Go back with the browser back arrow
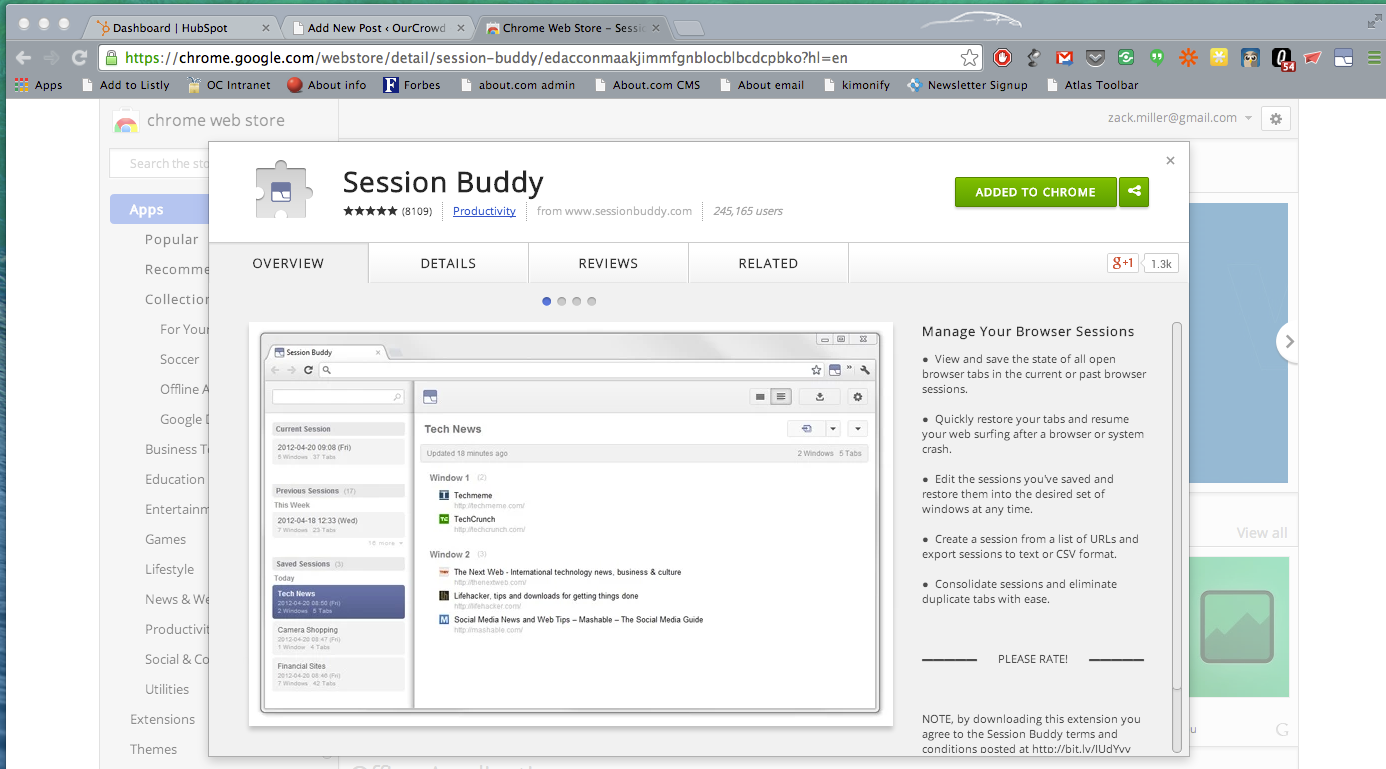 [23, 58]
